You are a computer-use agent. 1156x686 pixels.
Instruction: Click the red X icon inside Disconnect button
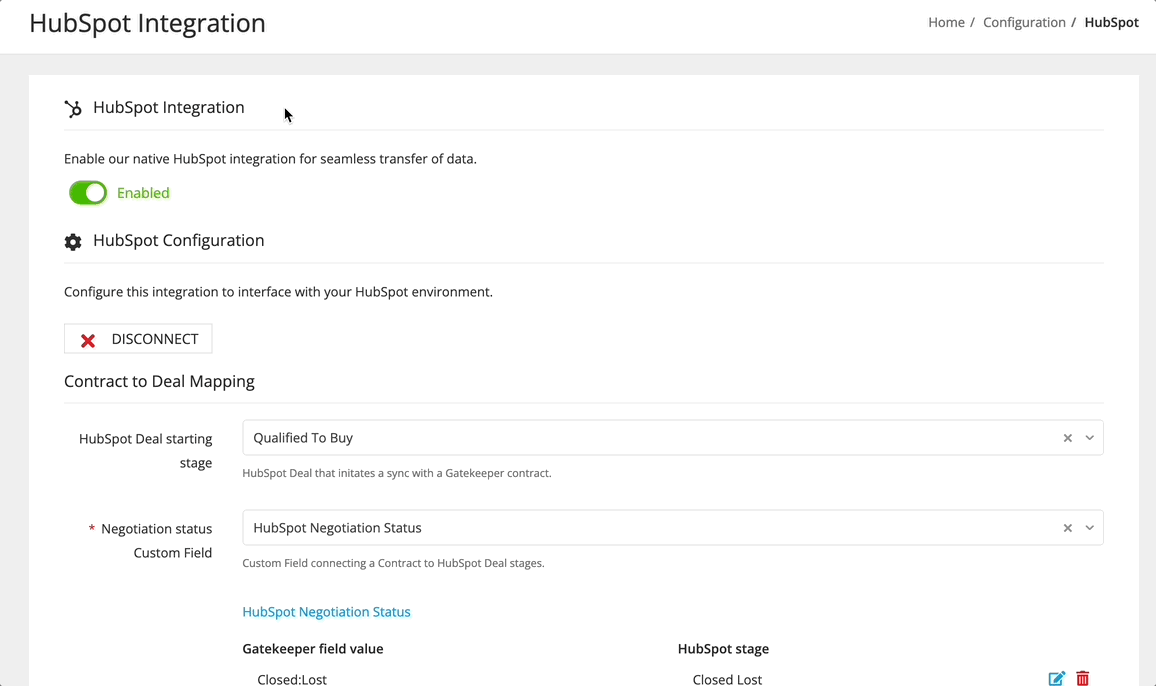tap(87, 338)
